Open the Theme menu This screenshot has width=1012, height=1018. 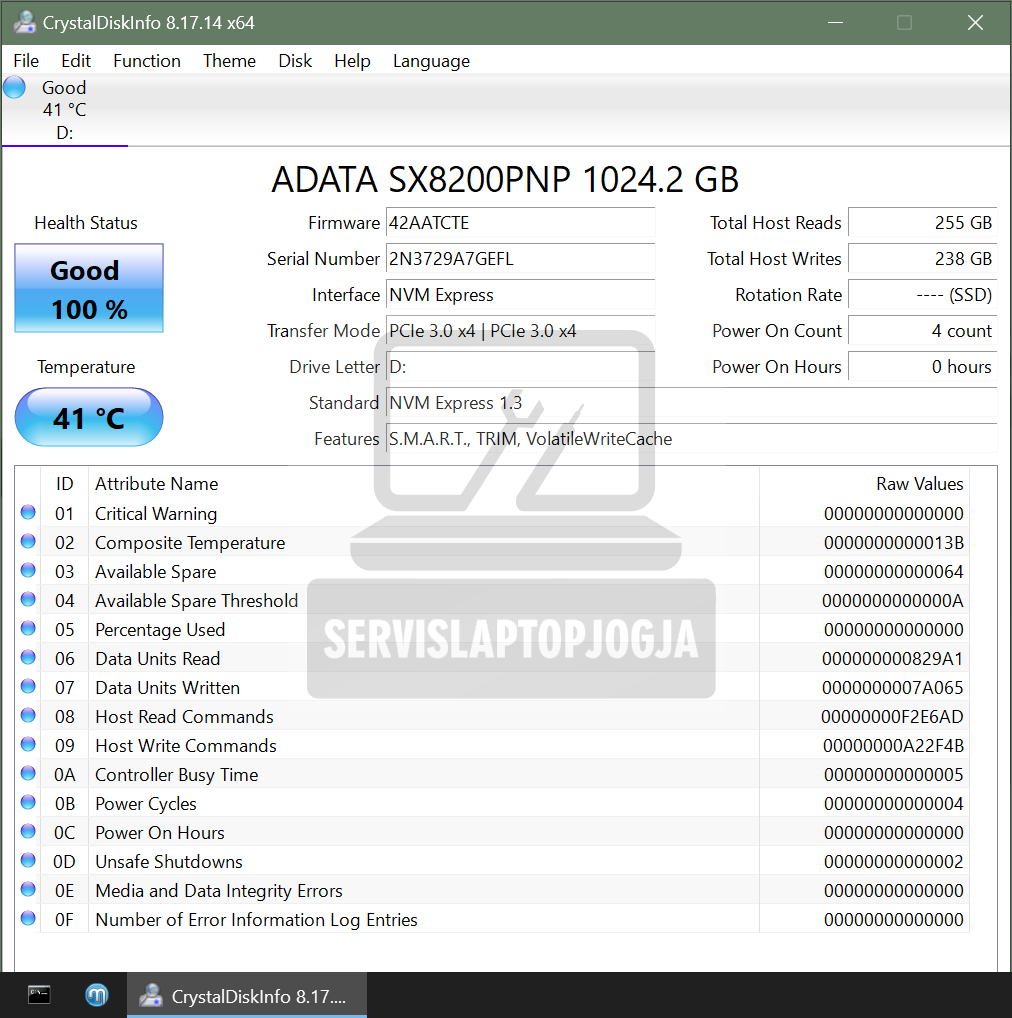(x=229, y=61)
